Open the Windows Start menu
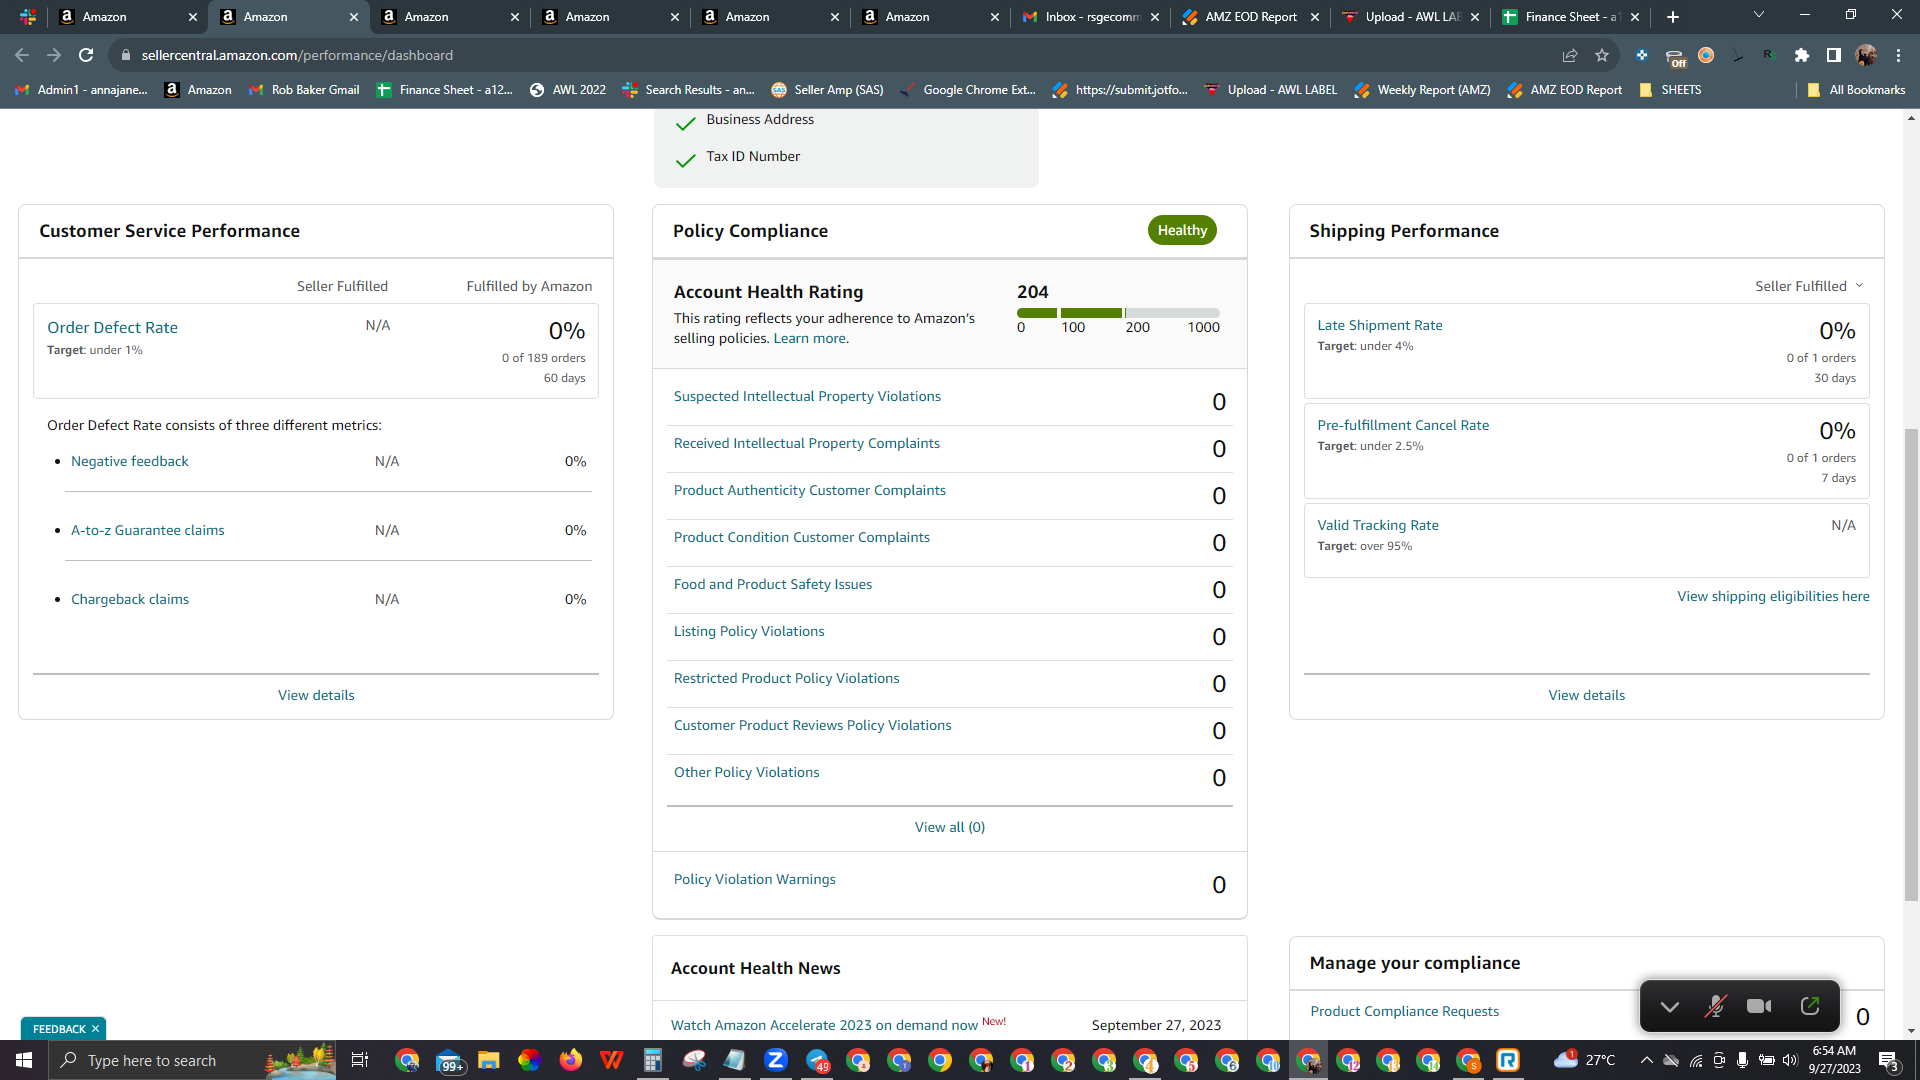 (x=24, y=1060)
